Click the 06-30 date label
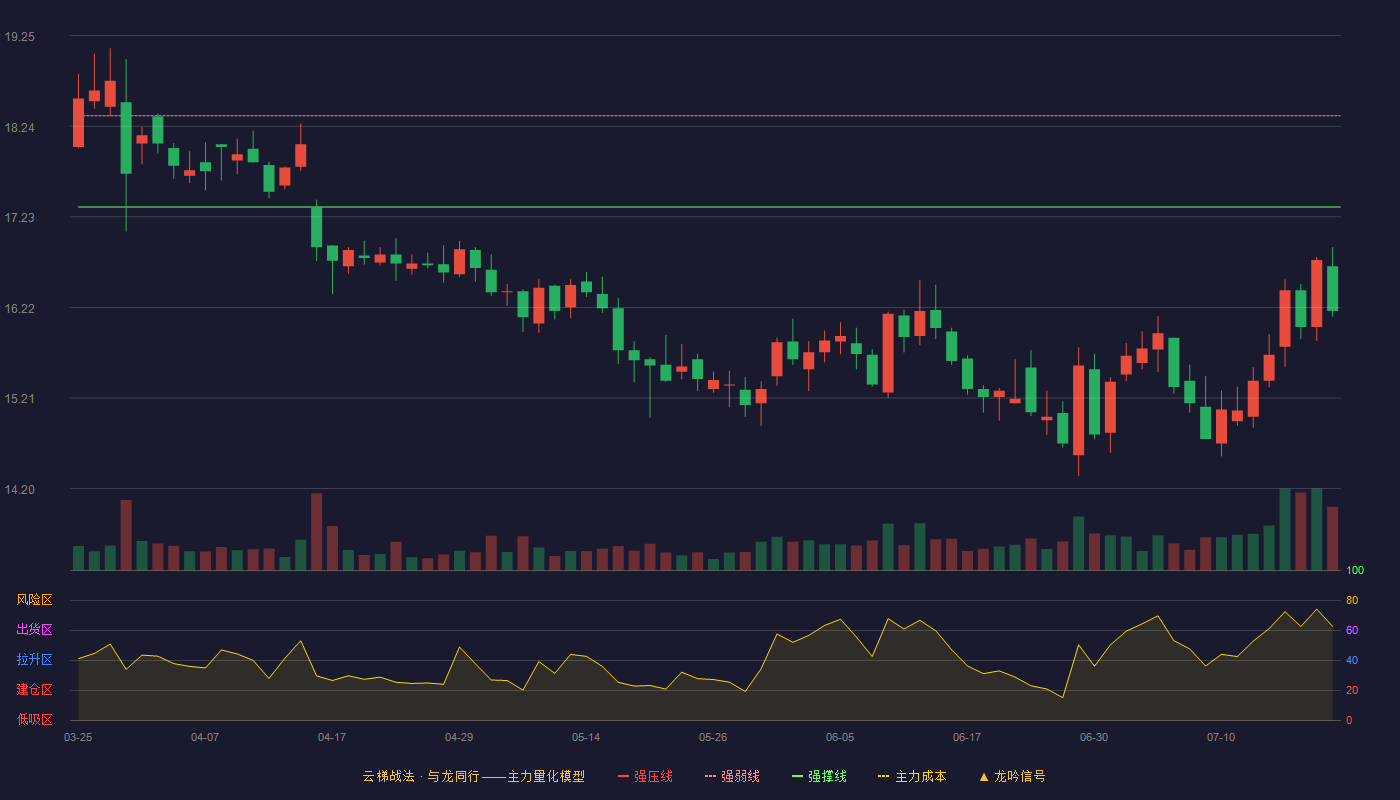Screen dimensions: 1400x800 [1094, 737]
